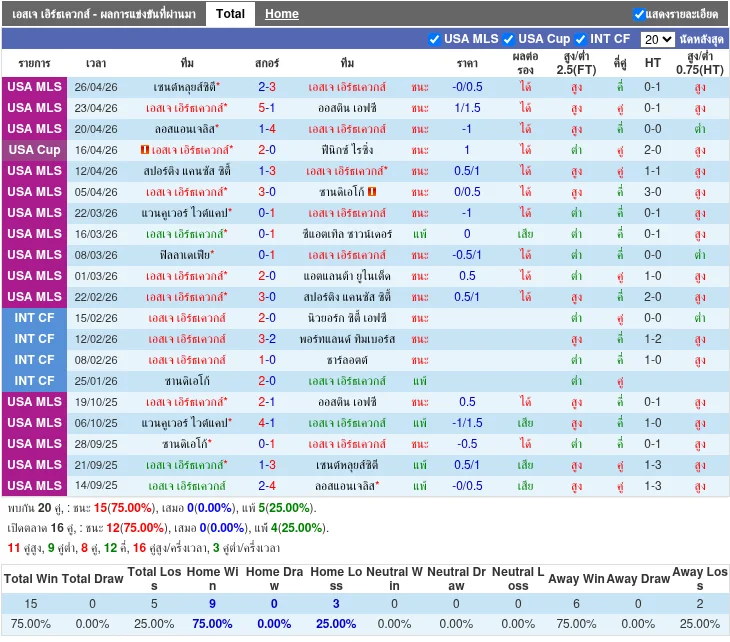Click red card icon next to the 05/04/26 away team
Screen dimensions: 730x642
(372, 192)
